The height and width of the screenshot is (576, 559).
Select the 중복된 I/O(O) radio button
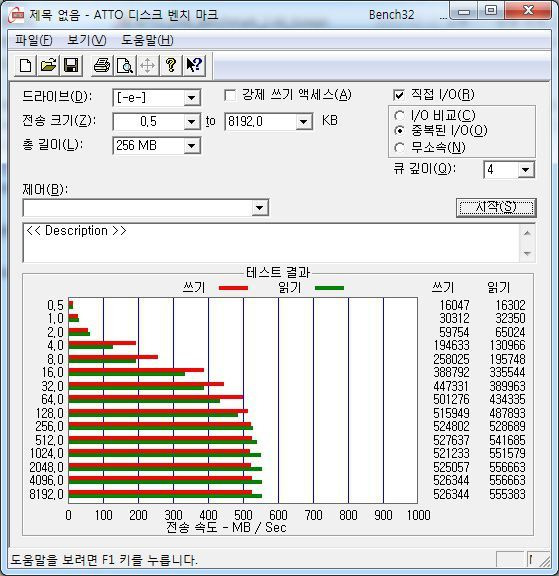tap(399, 130)
